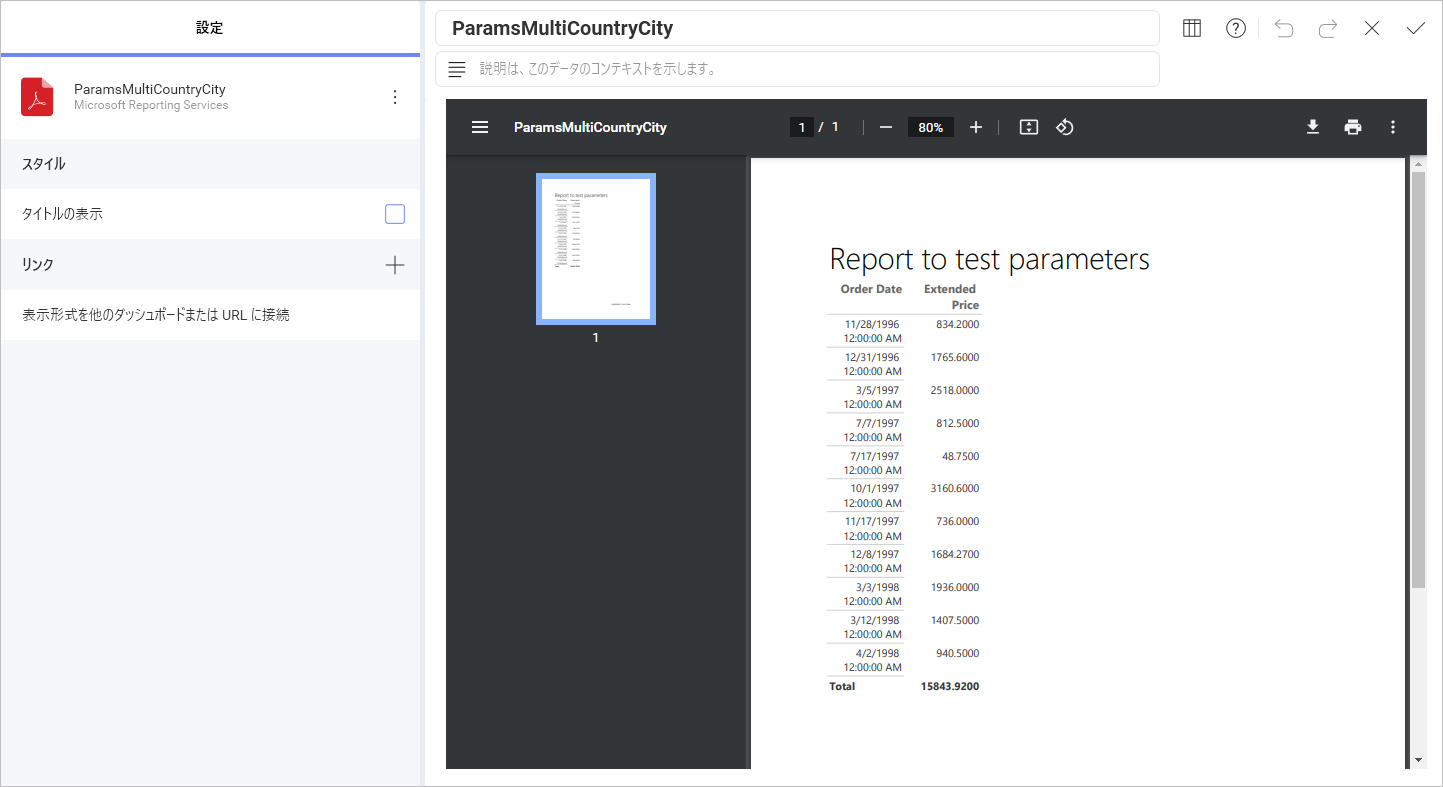The height and width of the screenshot is (787, 1443).
Task: Enable the タイトルの表示 checkbox
Action: (395, 214)
